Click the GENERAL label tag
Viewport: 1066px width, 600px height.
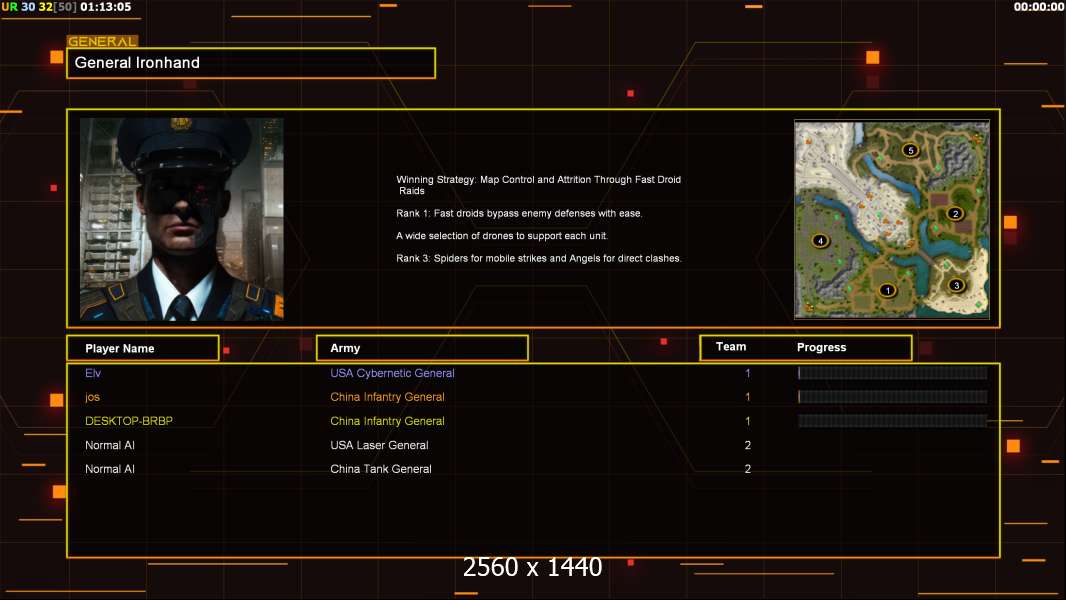pos(102,41)
